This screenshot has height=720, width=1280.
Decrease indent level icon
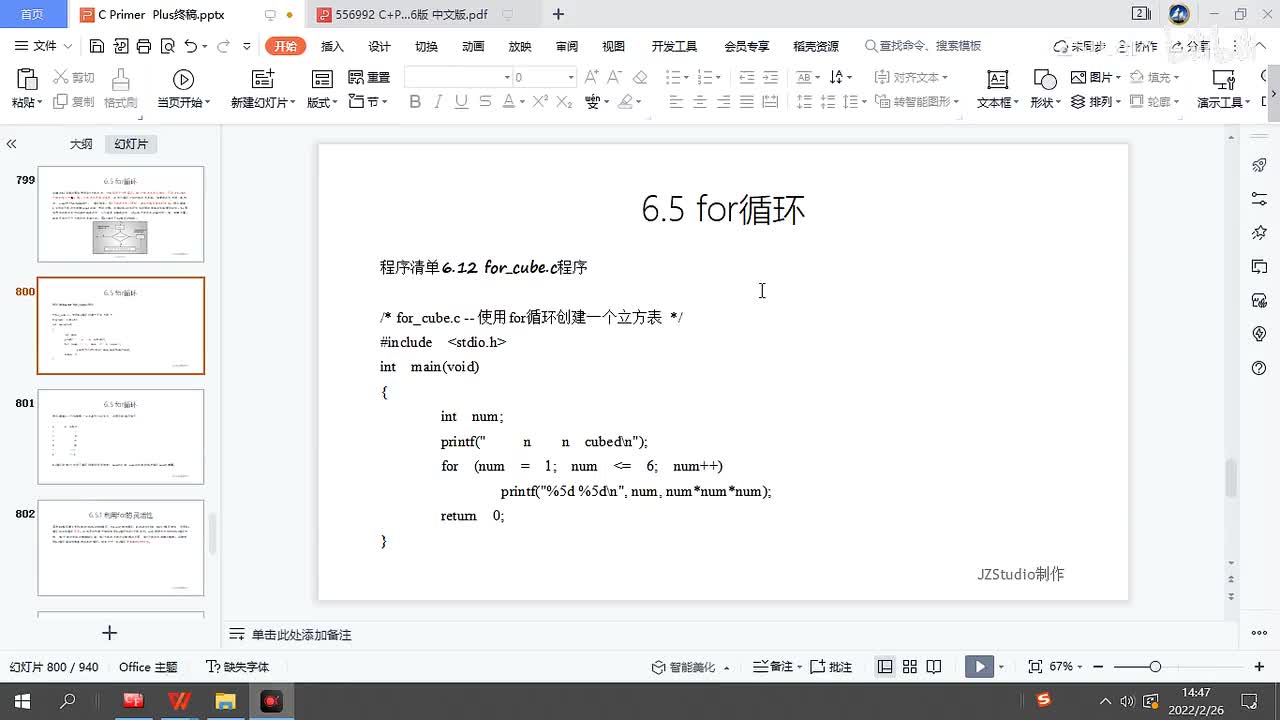tap(746, 77)
